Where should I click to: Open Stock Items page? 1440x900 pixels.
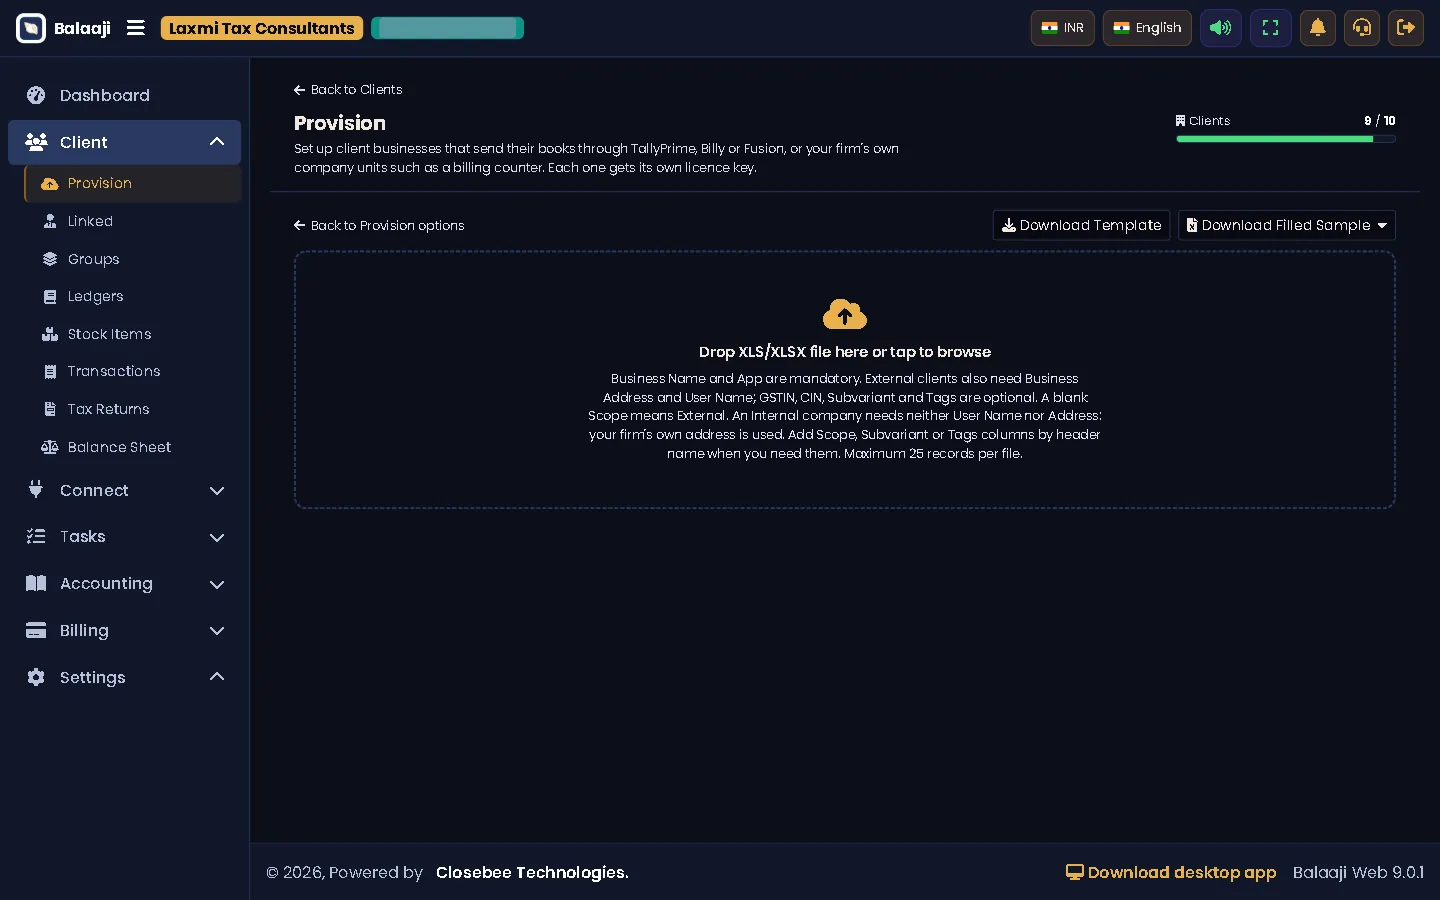point(133,334)
